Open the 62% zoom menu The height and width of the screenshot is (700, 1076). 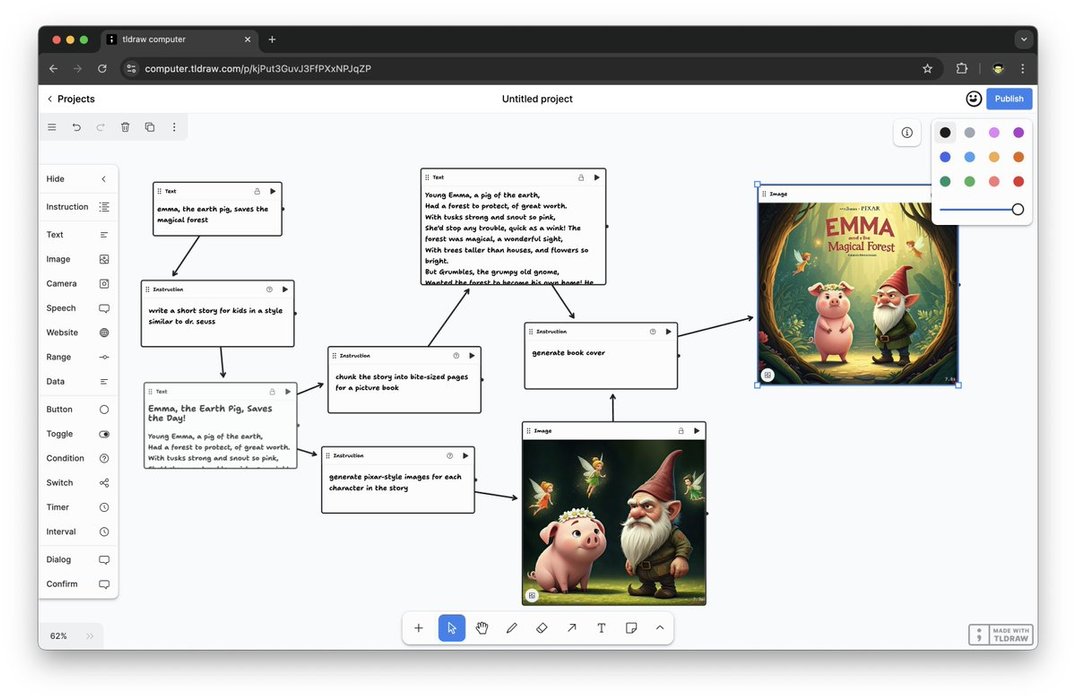[58, 636]
